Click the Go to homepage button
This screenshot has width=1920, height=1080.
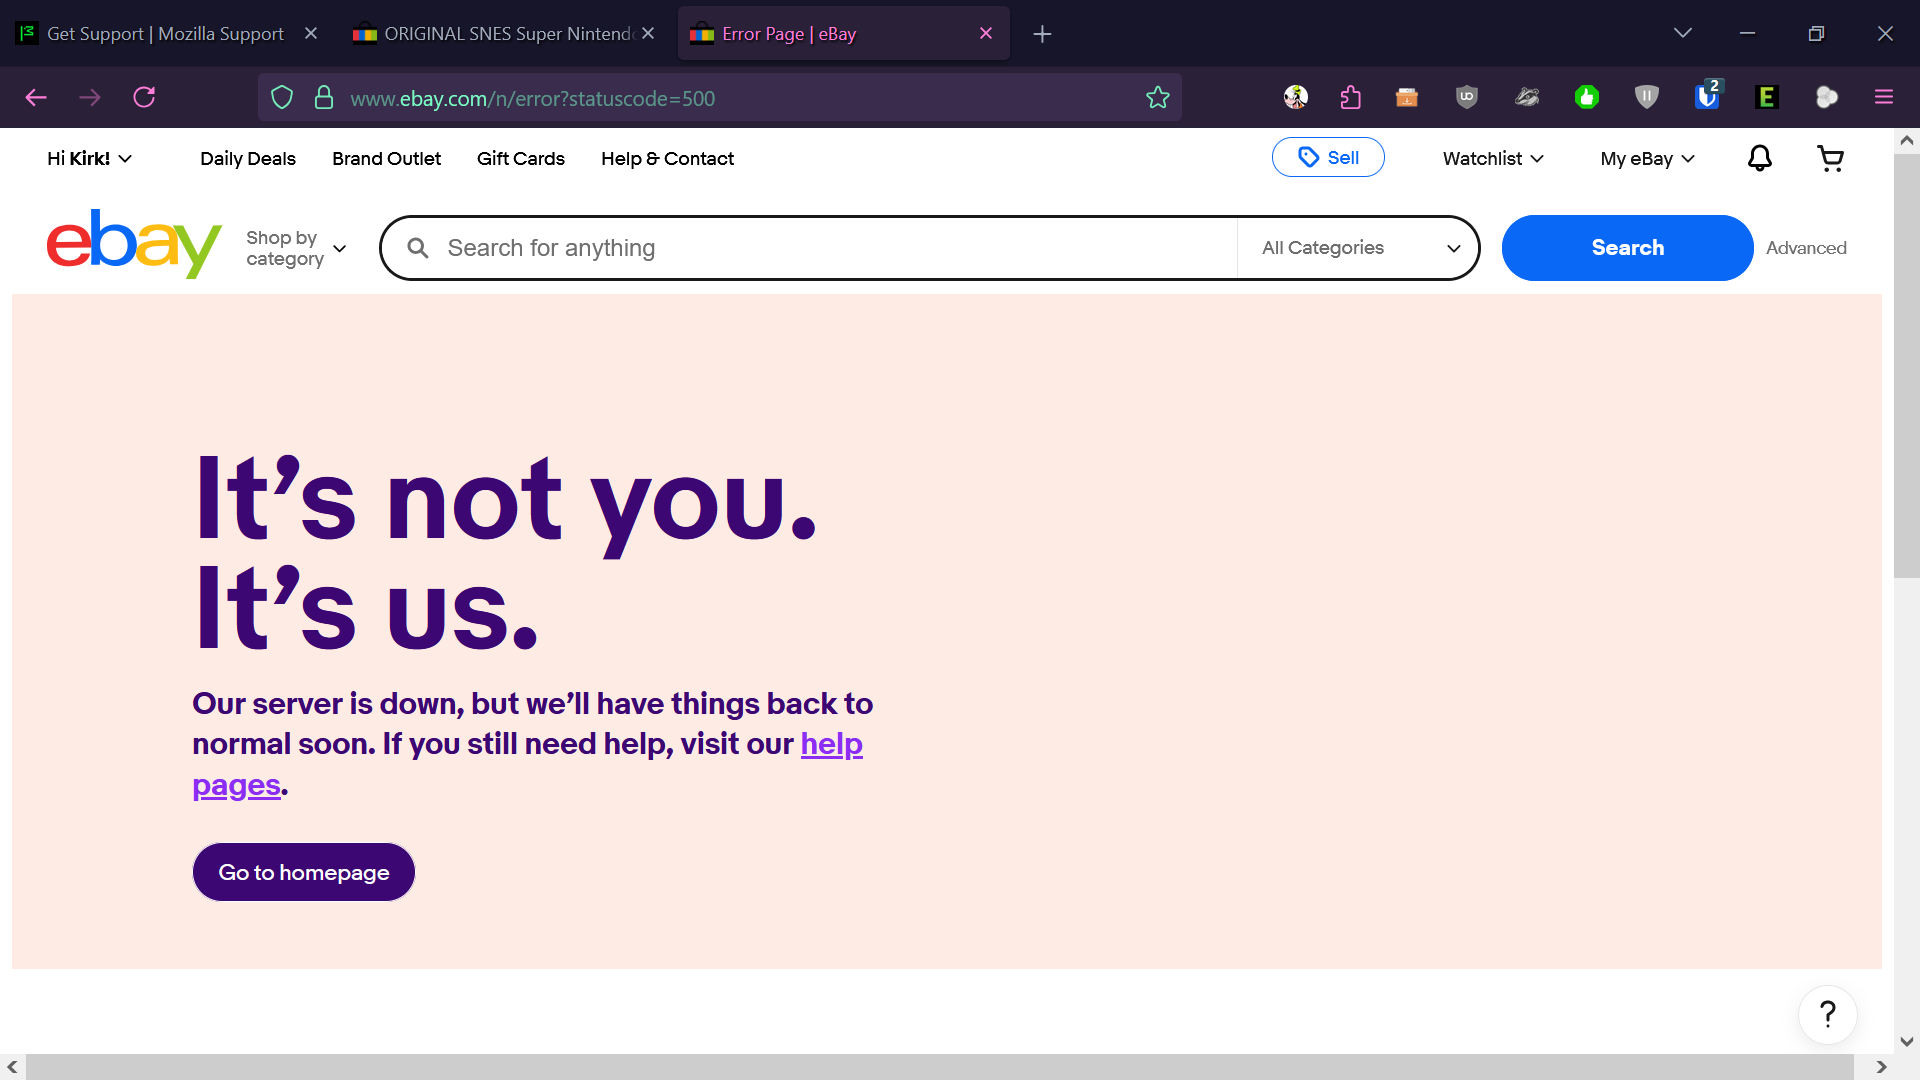click(x=303, y=872)
